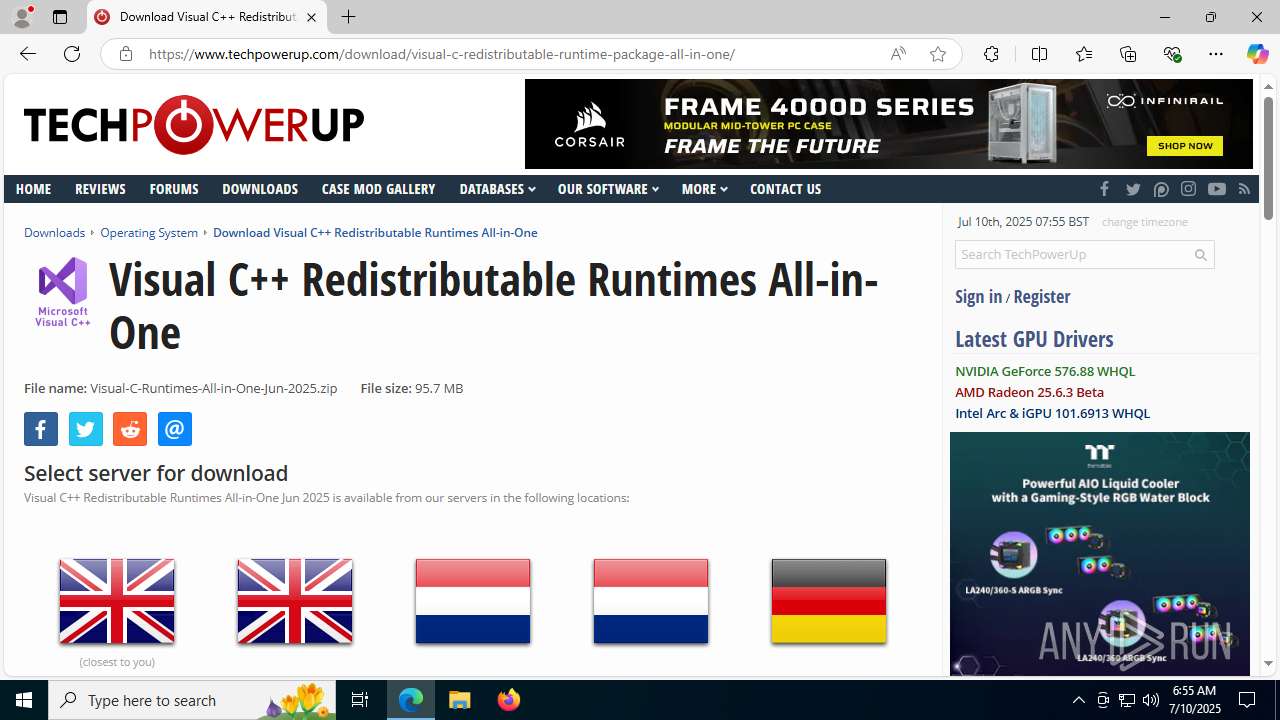The height and width of the screenshot is (720, 1280).
Task: Open Copilot sidebar
Action: tap(1257, 54)
